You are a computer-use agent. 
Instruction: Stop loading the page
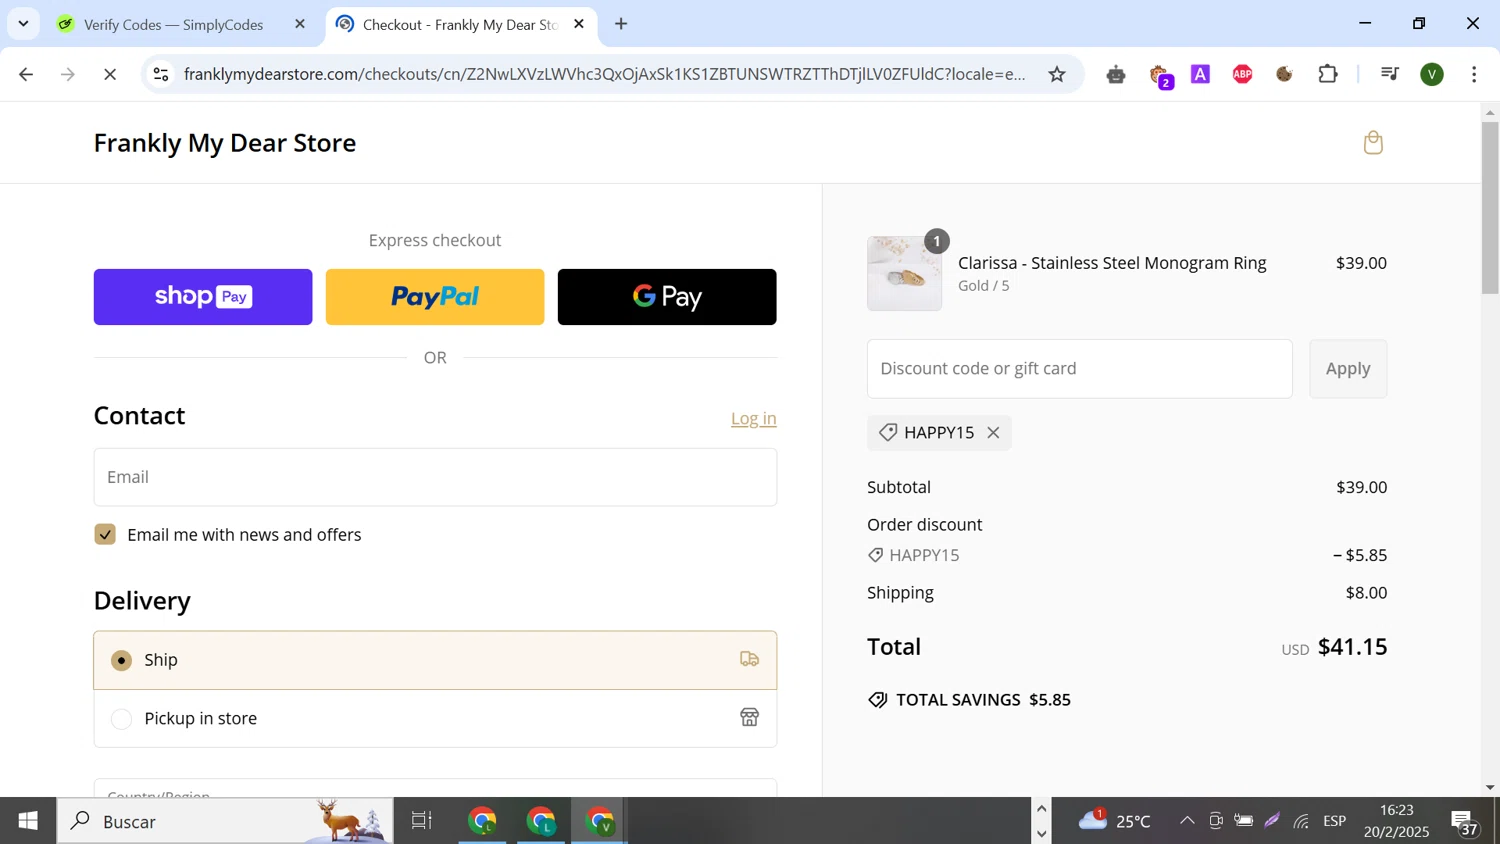pyautogui.click(x=110, y=74)
